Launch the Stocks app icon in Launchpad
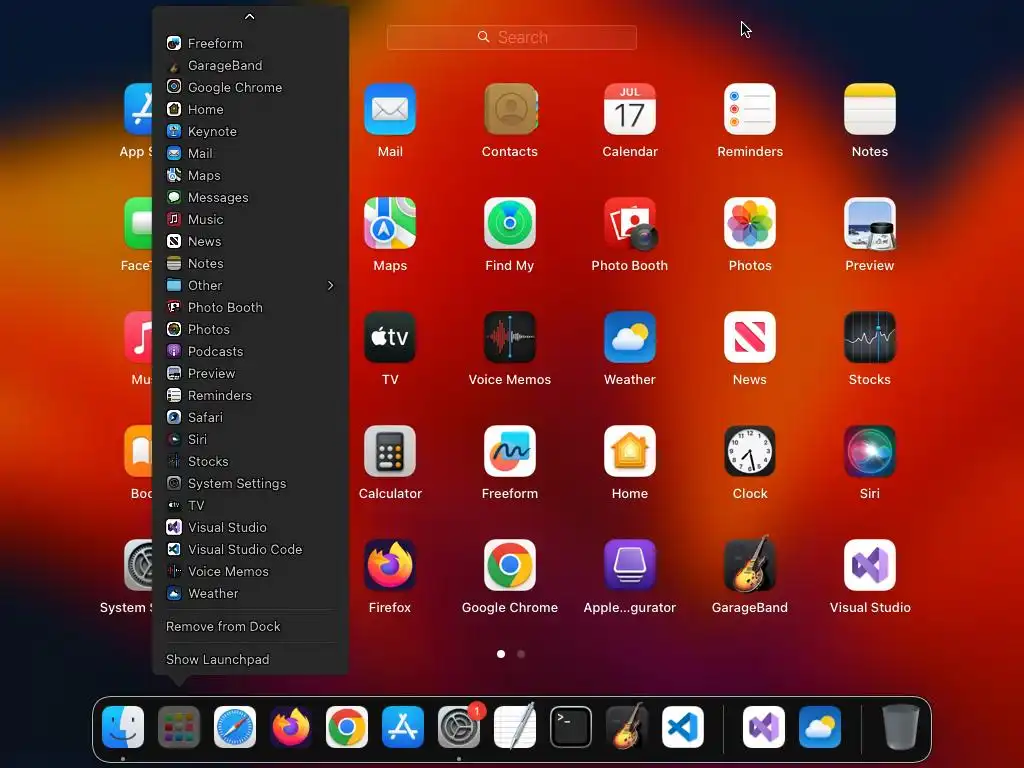 coord(869,337)
